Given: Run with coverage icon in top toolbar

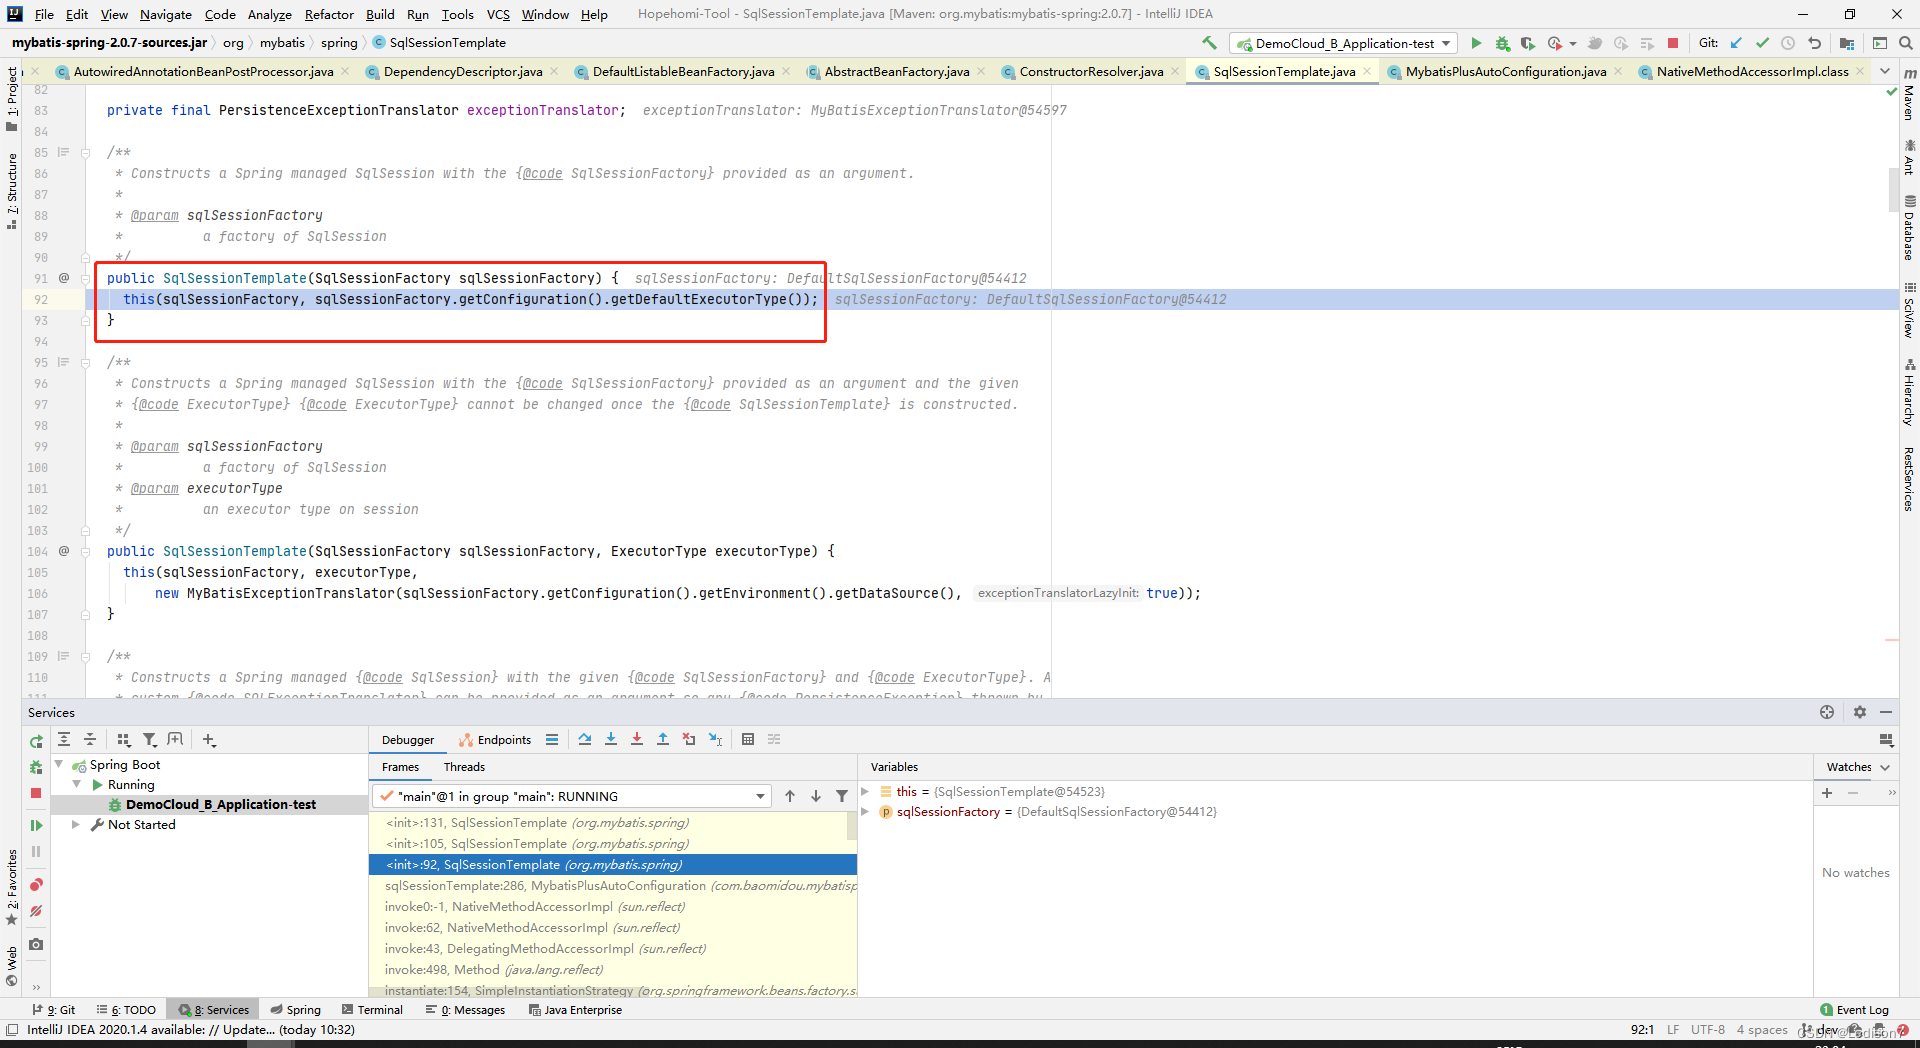Looking at the screenshot, I should 1527,43.
